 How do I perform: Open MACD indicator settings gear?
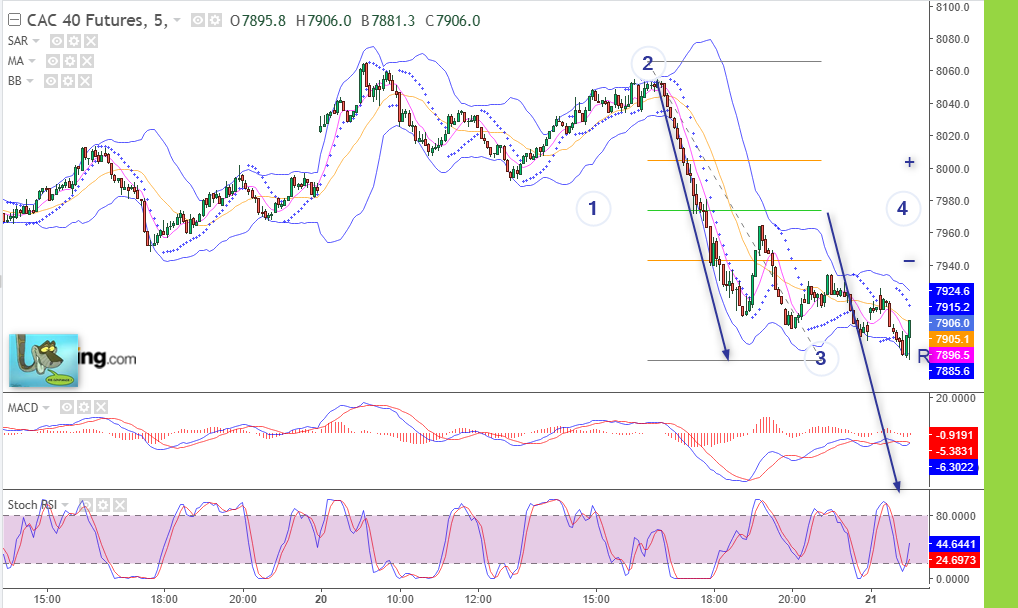(x=84, y=407)
